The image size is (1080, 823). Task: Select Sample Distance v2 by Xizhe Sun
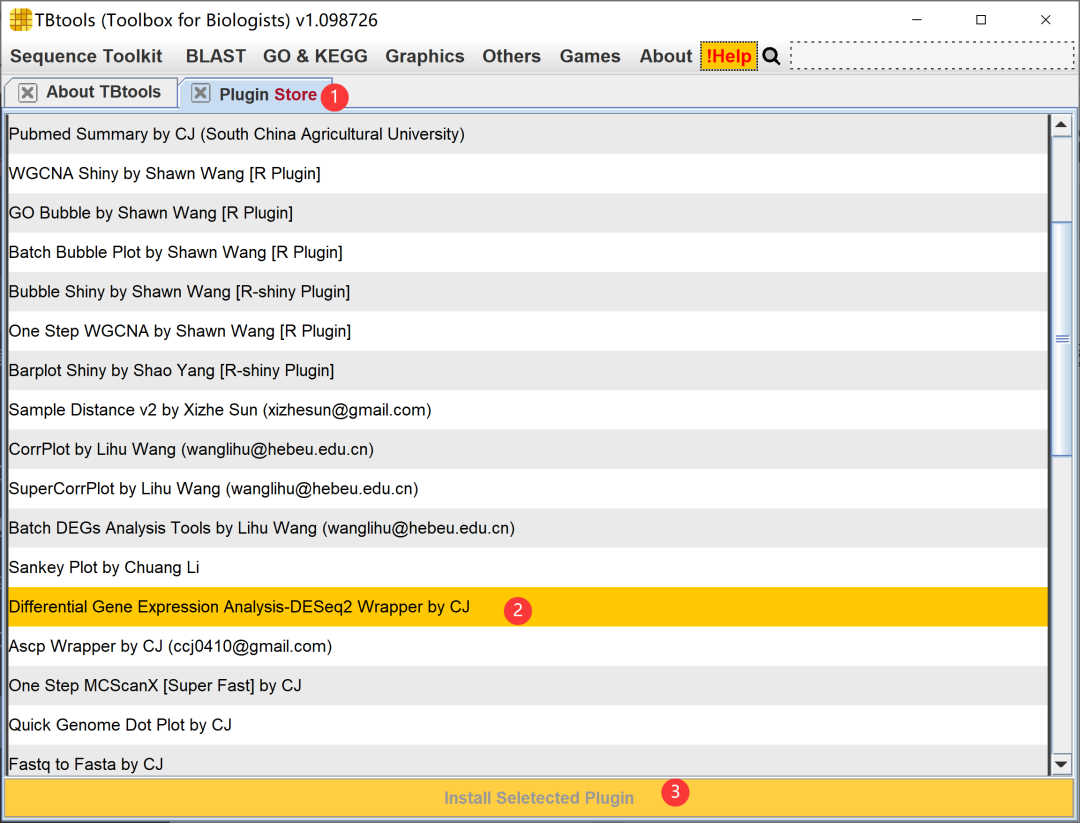coord(528,410)
